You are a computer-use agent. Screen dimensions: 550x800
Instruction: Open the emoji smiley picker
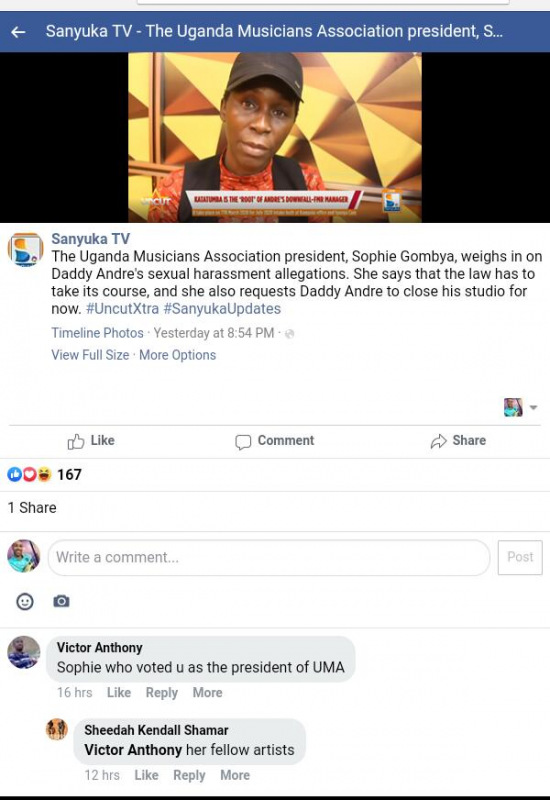[25, 602]
